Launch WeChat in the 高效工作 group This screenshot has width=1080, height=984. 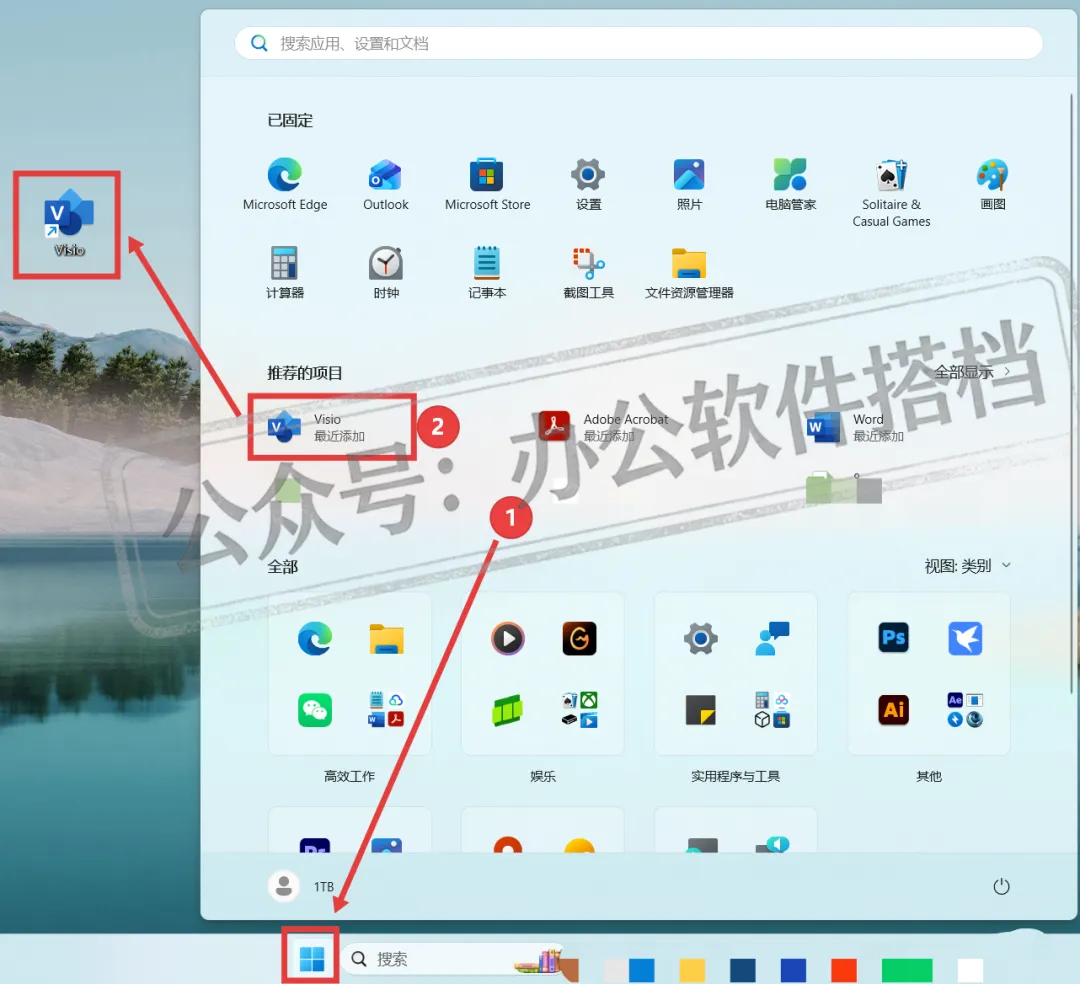pos(315,710)
